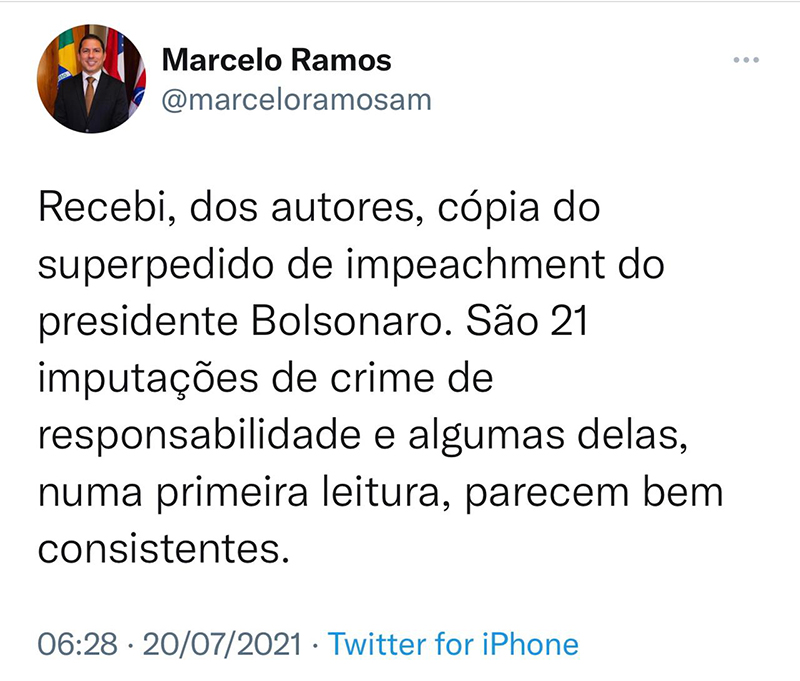
Task: Click the 06:28 timestamp
Action: 78,644
